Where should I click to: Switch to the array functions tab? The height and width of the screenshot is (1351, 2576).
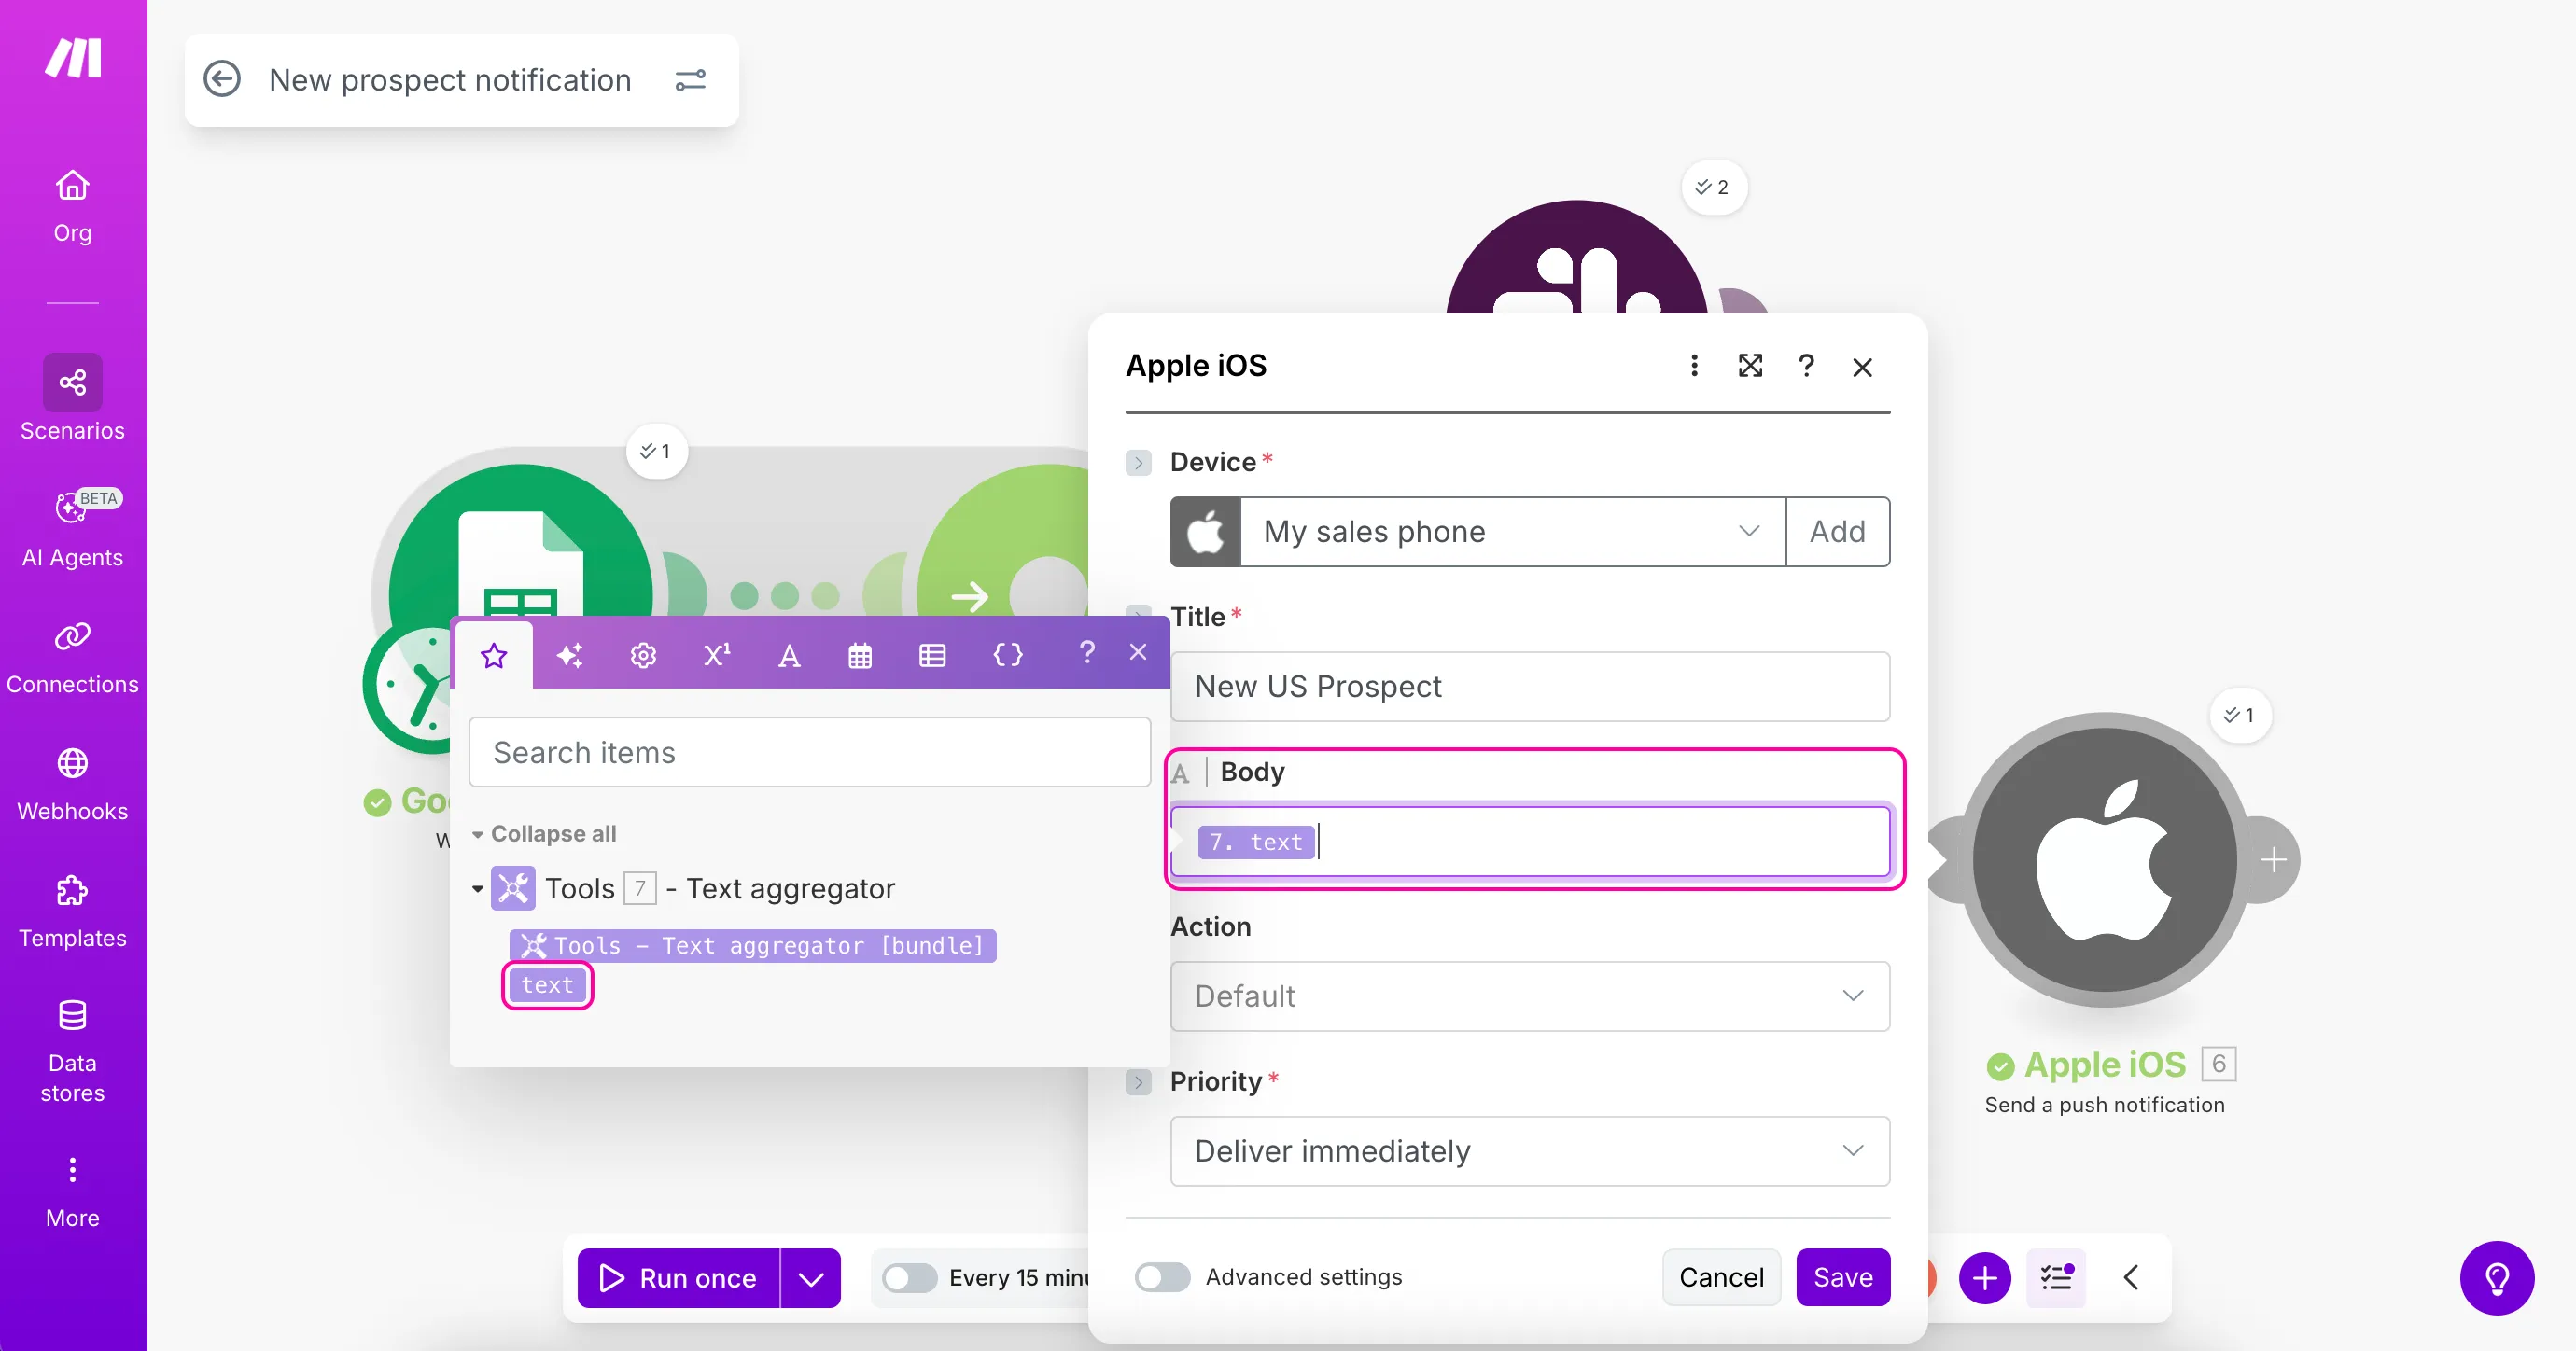(x=932, y=655)
